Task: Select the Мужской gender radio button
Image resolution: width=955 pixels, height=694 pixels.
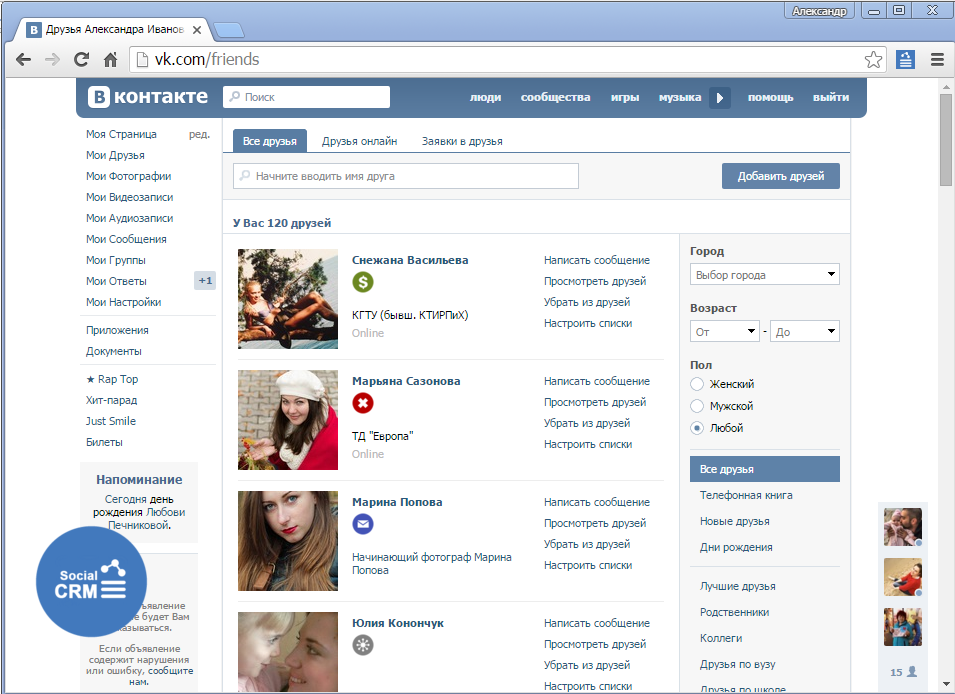Action: (697, 406)
